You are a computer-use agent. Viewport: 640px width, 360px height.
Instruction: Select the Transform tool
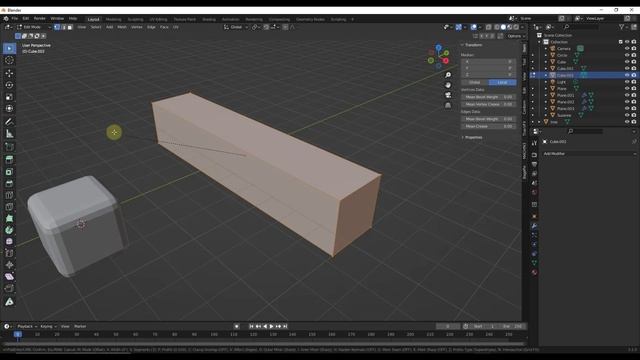[x=9, y=109]
